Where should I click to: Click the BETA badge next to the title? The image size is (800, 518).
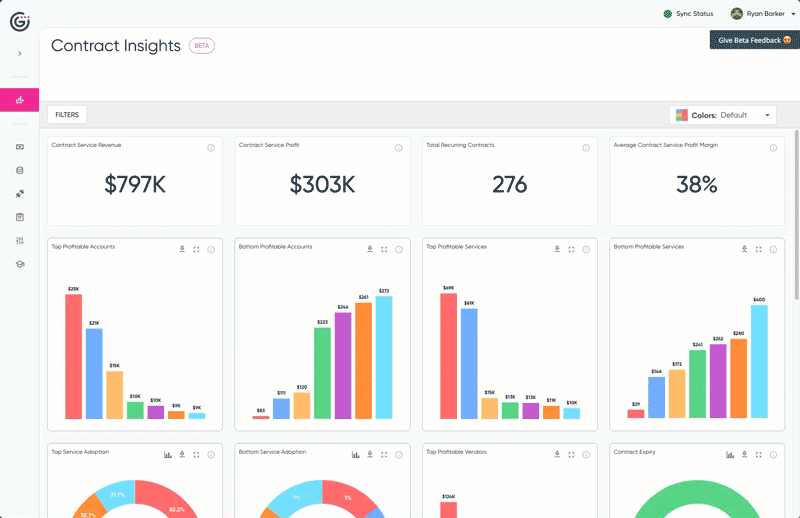click(x=202, y=46)
